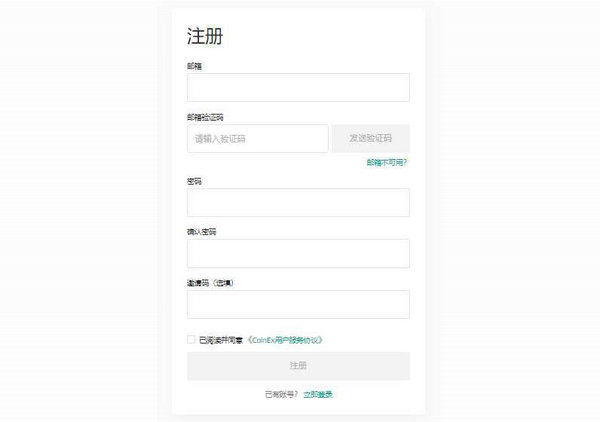Select the 确认密码 confirm password field

tap(298, 253)
